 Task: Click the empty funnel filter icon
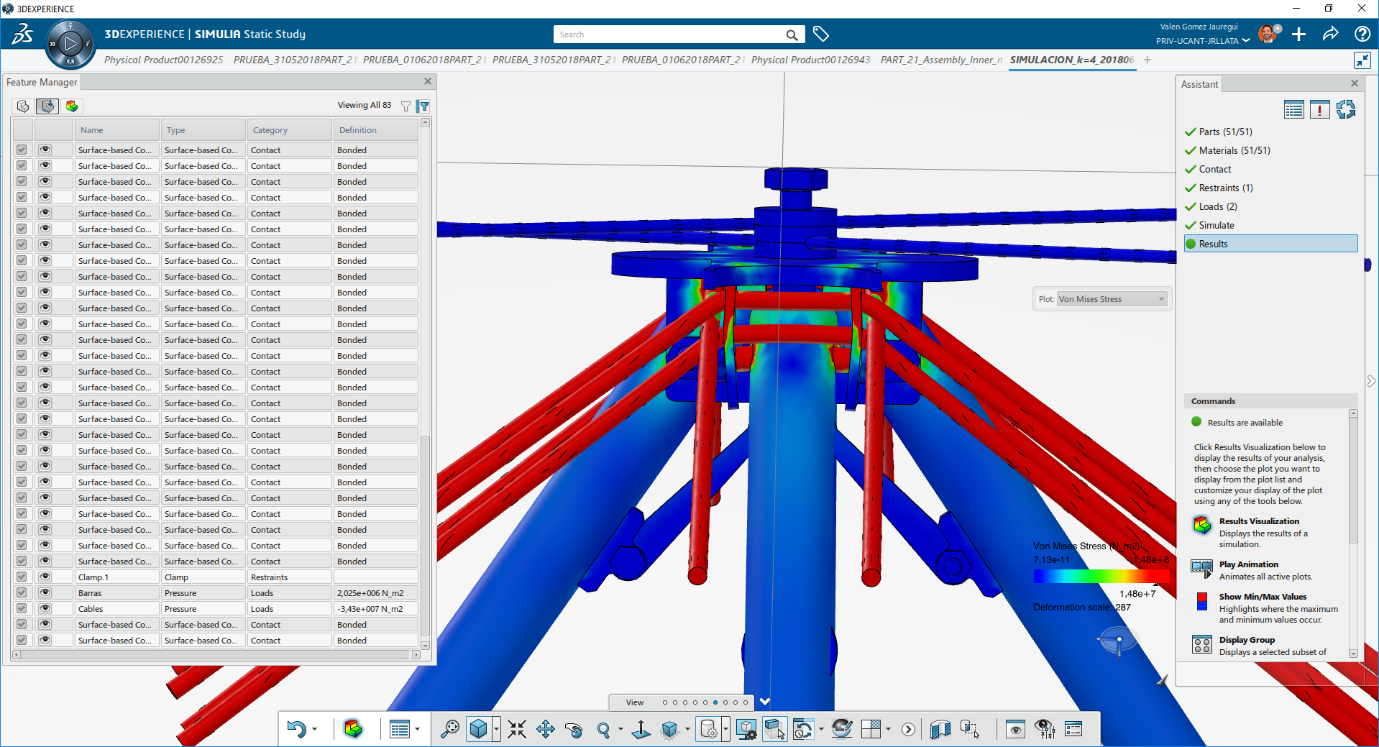tap(406, 106)
